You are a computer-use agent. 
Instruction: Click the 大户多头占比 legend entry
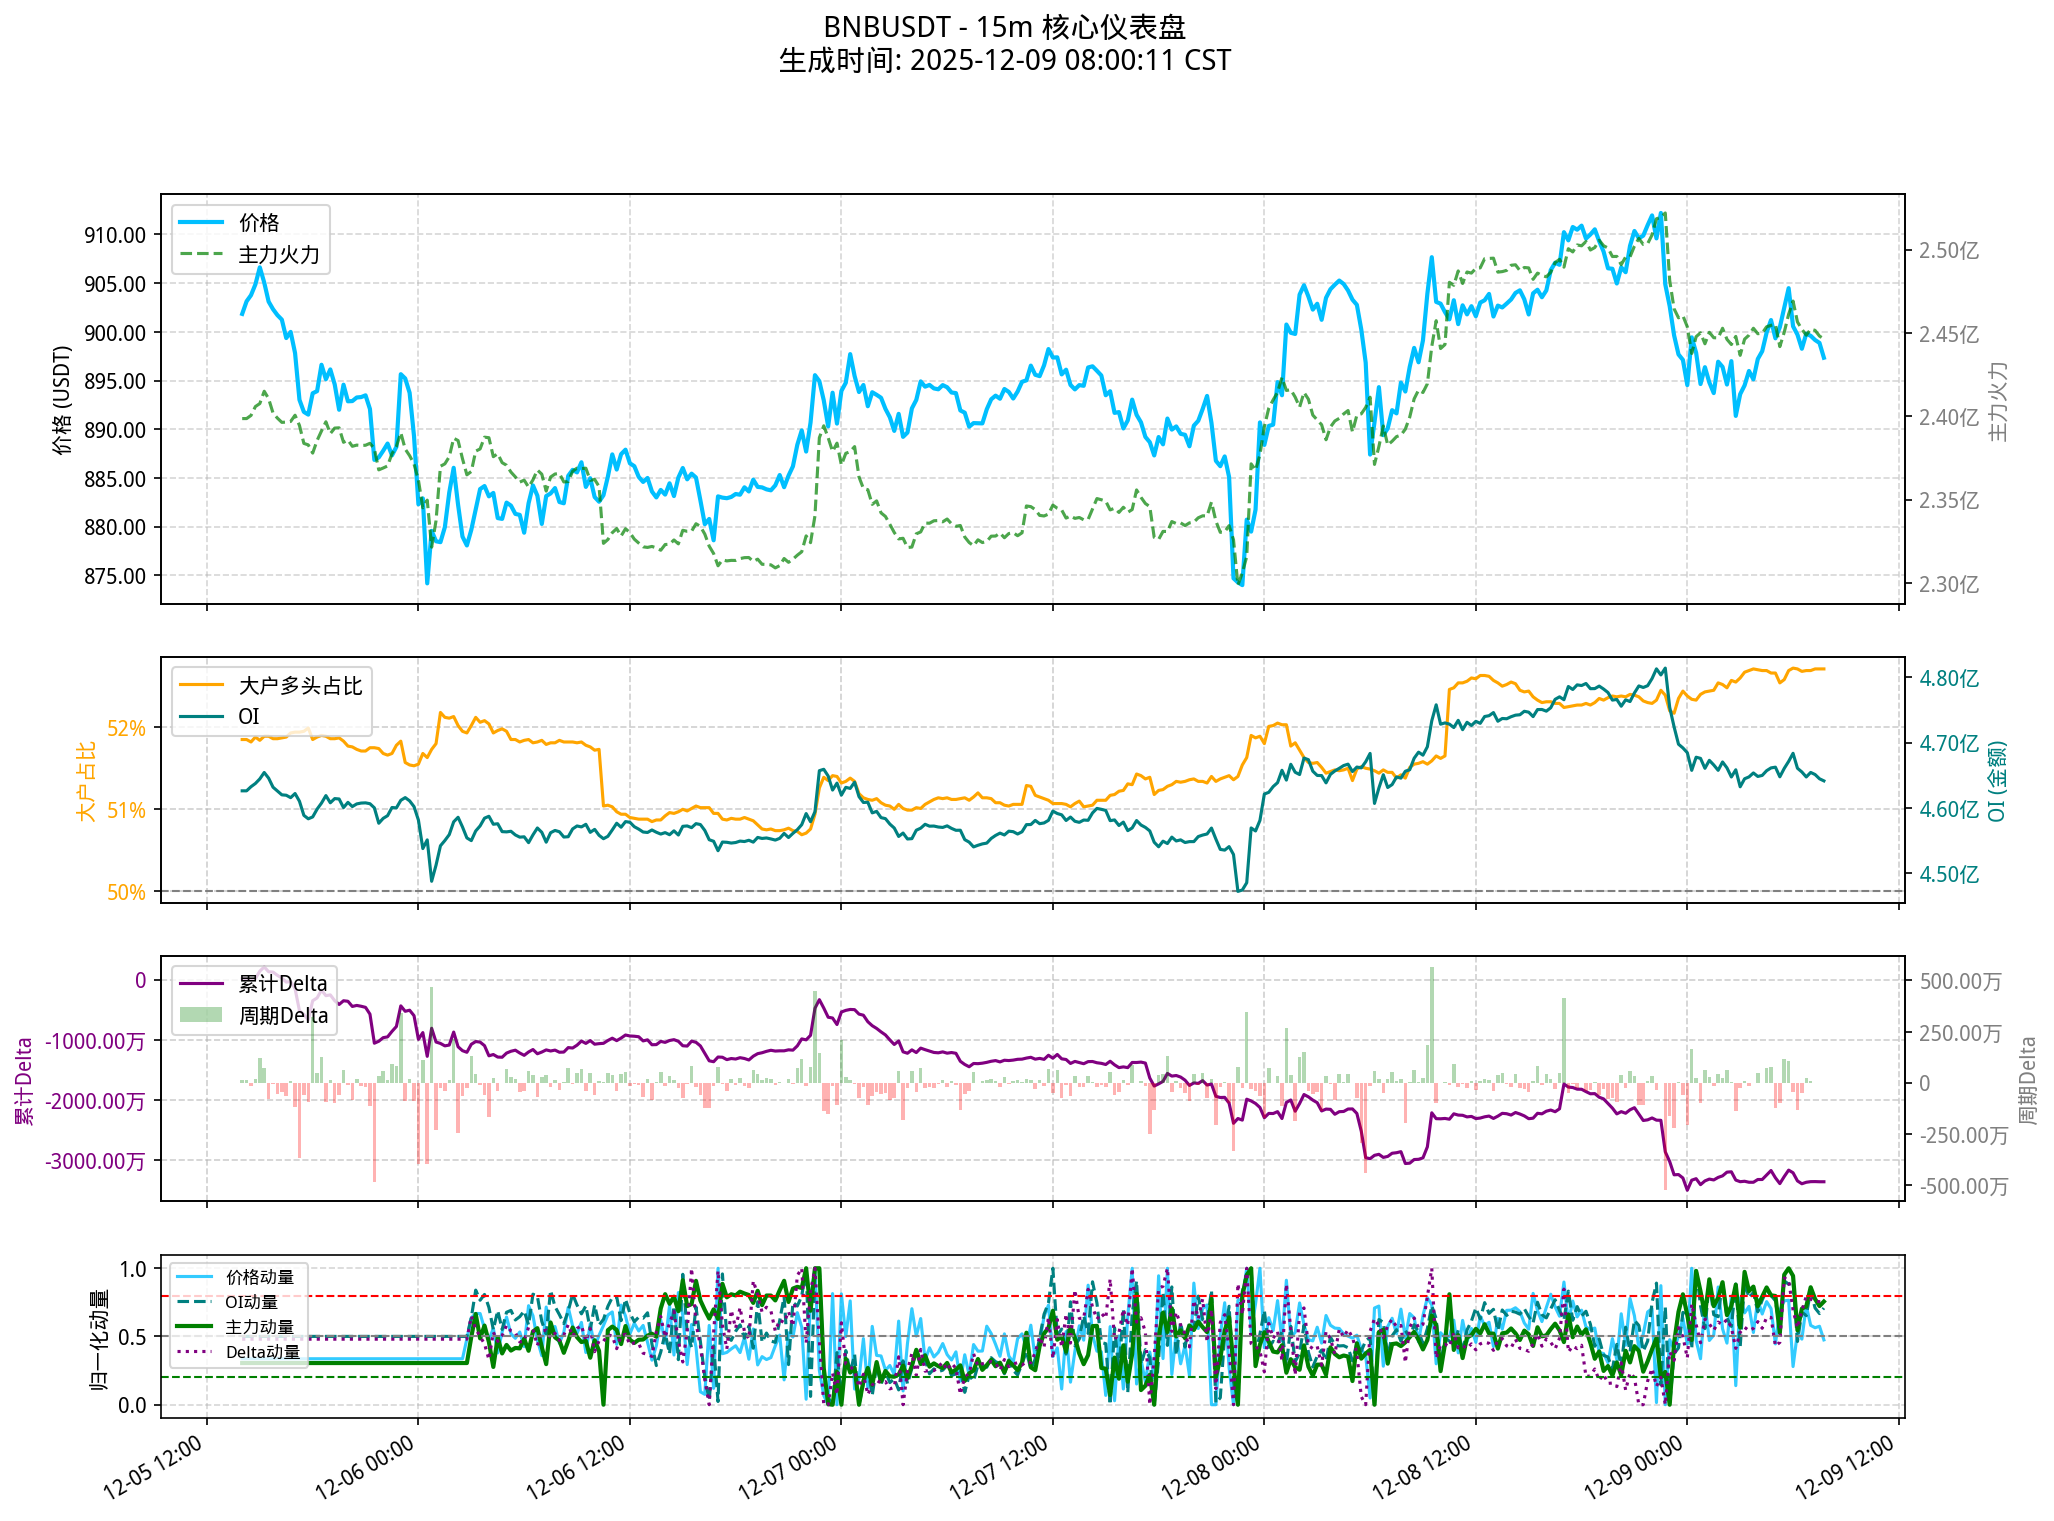pos(299,686)
